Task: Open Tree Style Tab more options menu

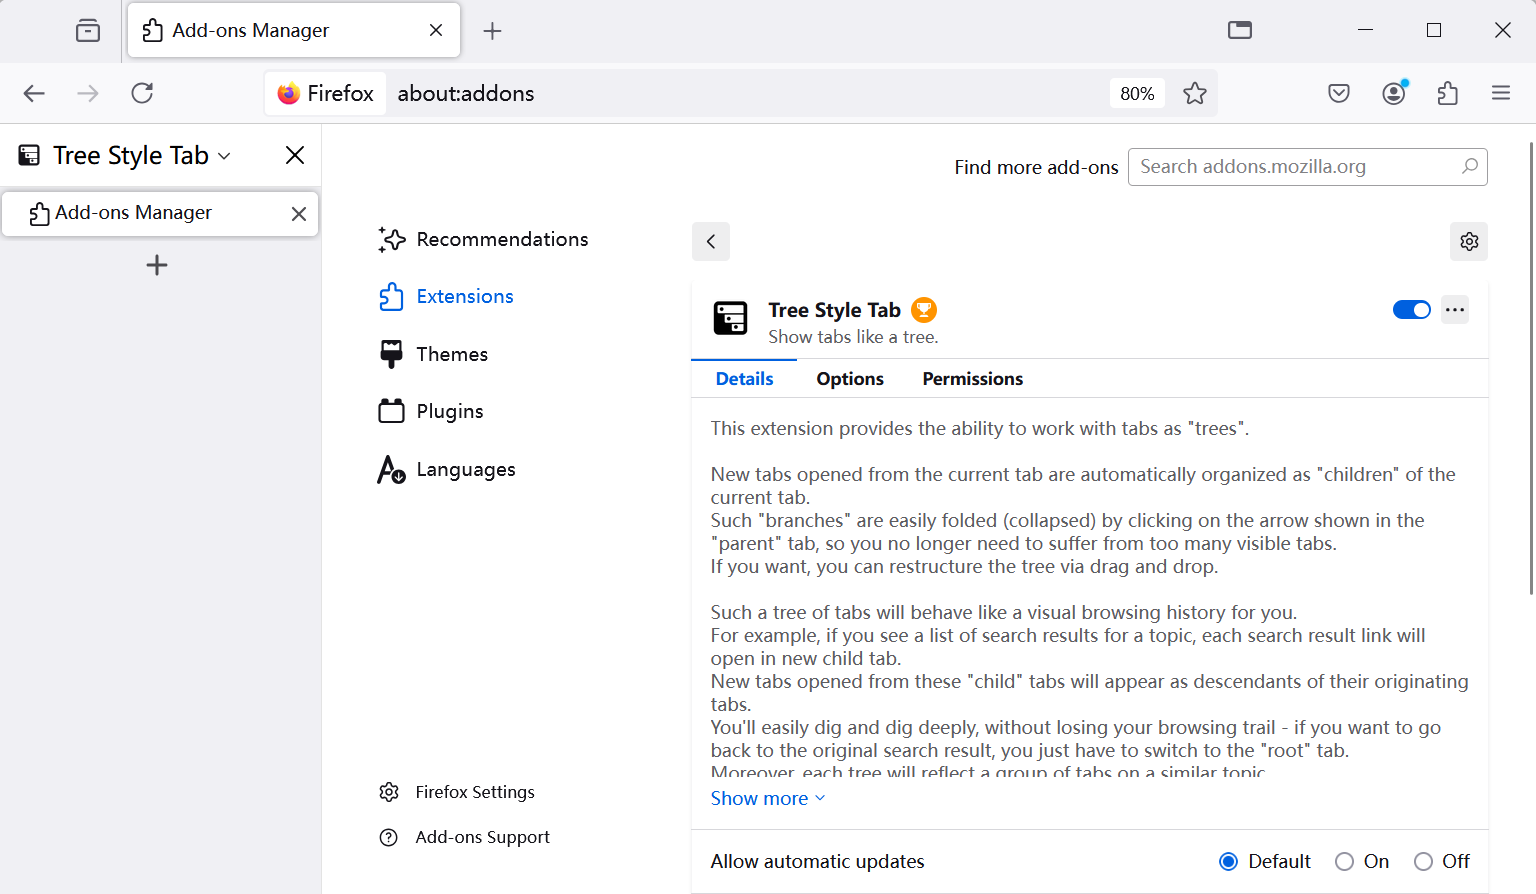Action: 1455,310
